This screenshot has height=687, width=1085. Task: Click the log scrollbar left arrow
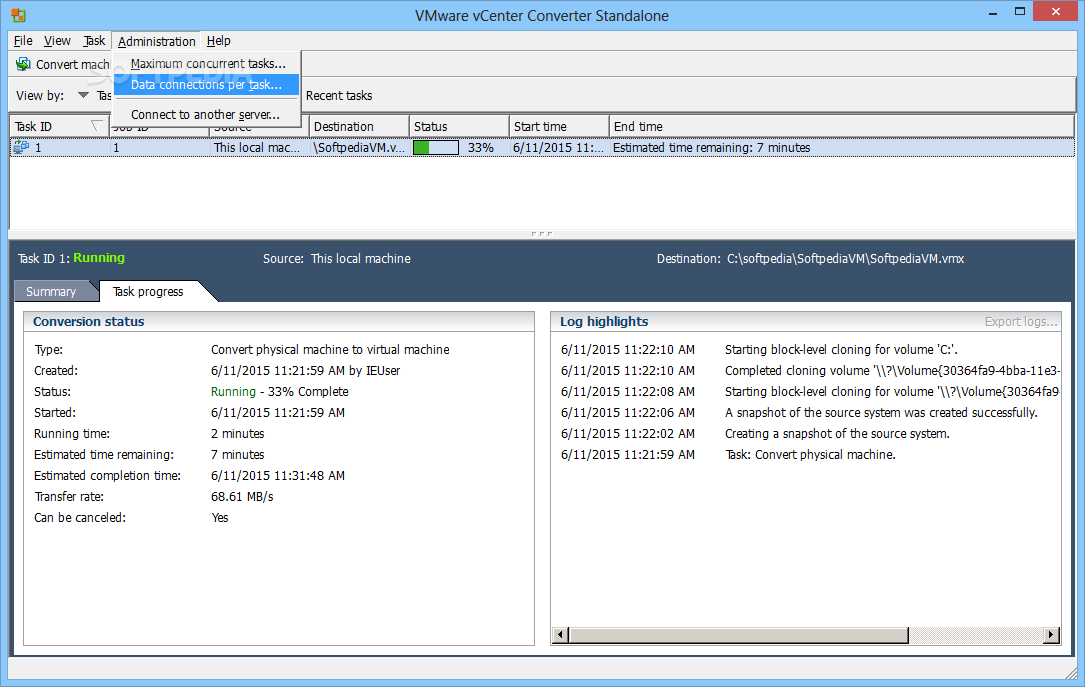[x=561, y=635]
